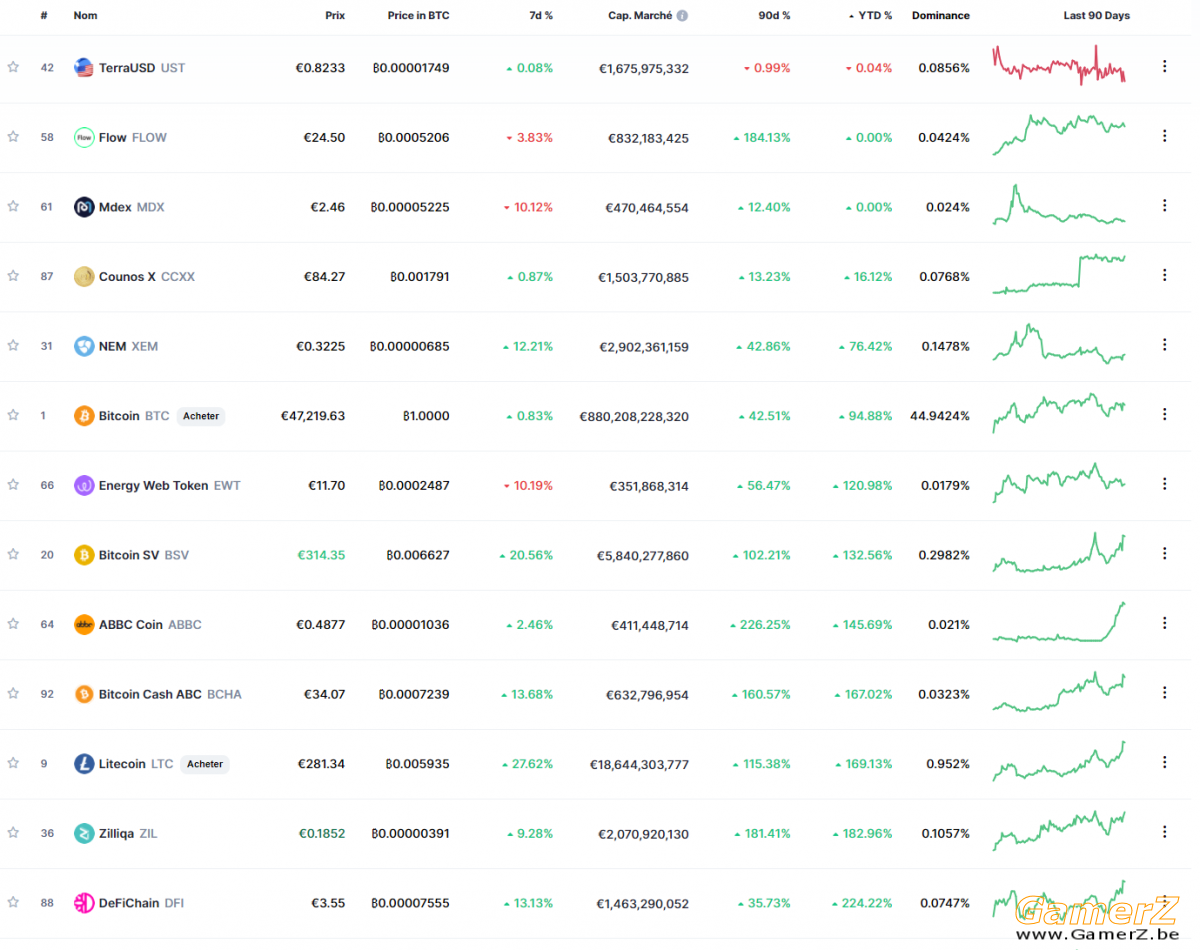Viewport: 1200px width, 950px height.
Task: Sort the table by Nom column
Action: coord(85,16)
